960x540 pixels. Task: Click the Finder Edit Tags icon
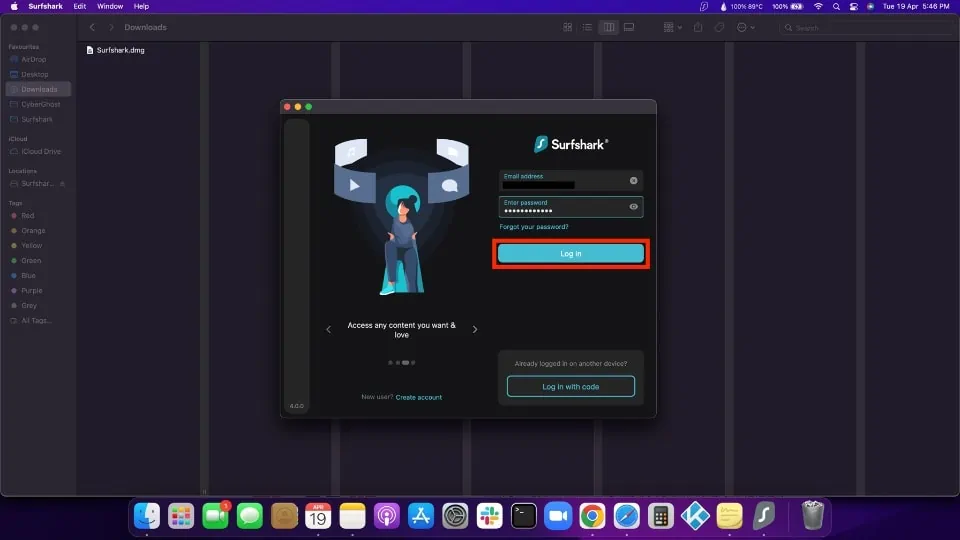[x=719, y=28]
